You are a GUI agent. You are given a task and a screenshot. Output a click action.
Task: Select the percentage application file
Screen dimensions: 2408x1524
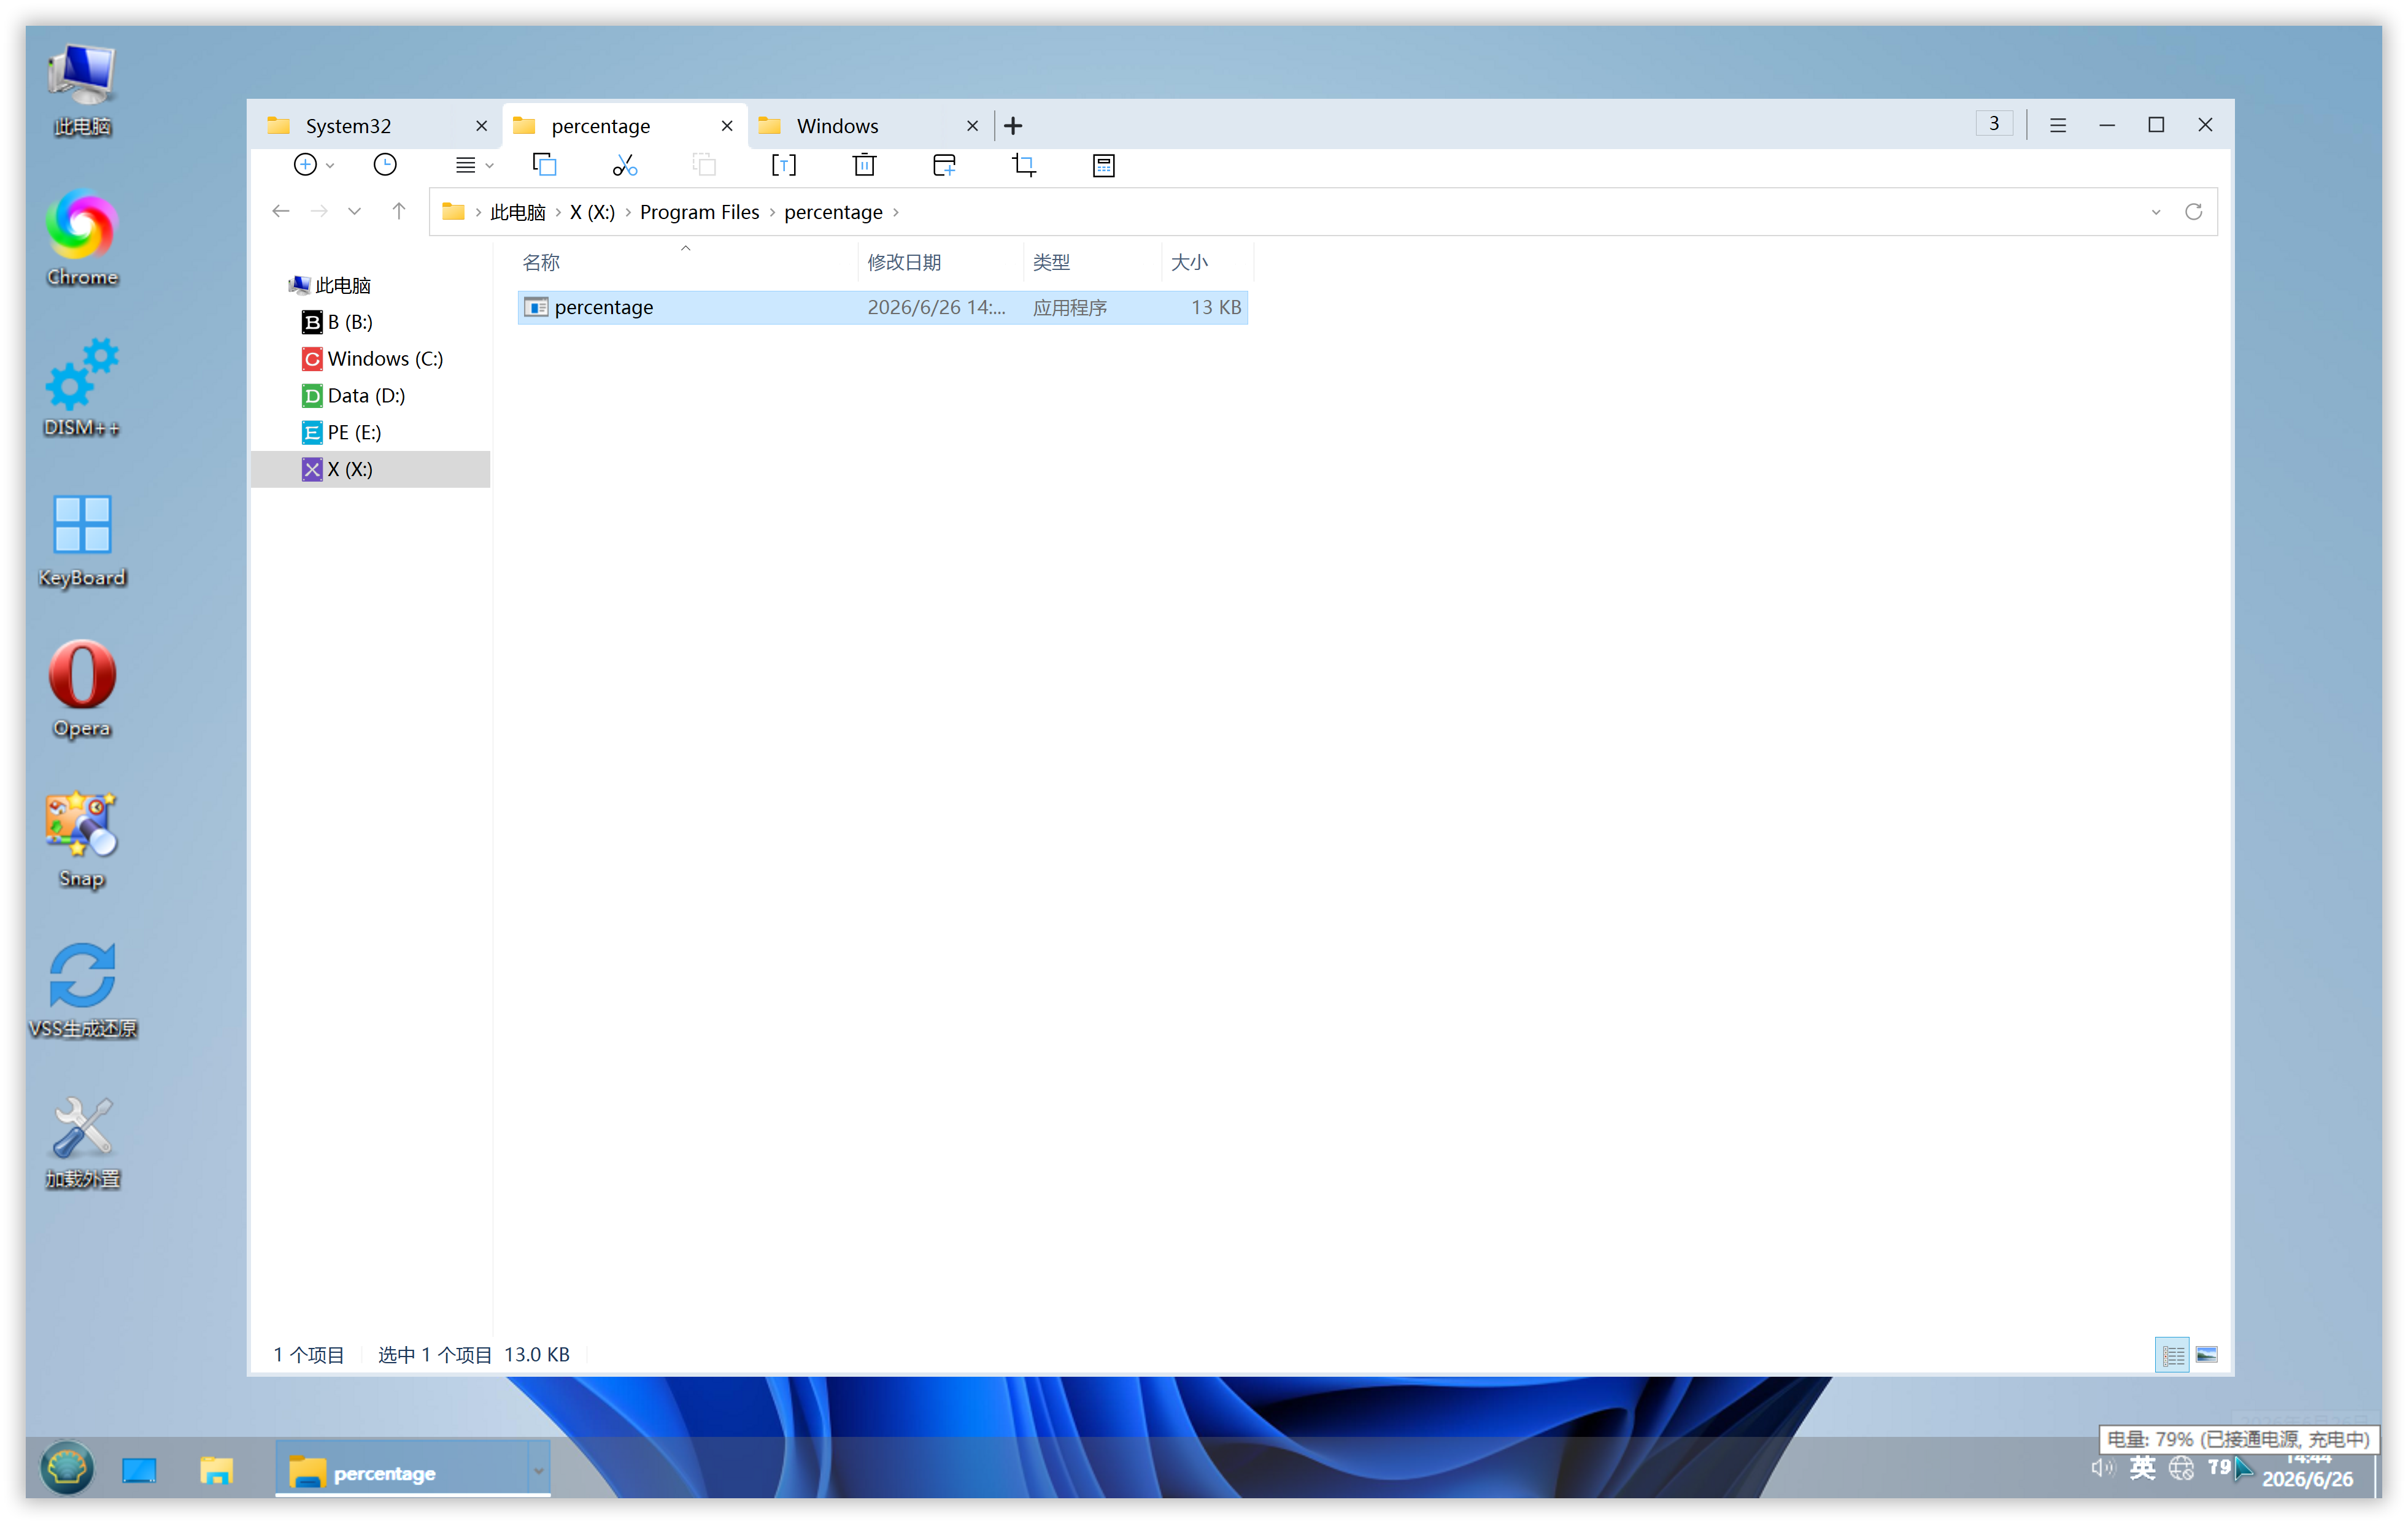click(x=882, y=307)
